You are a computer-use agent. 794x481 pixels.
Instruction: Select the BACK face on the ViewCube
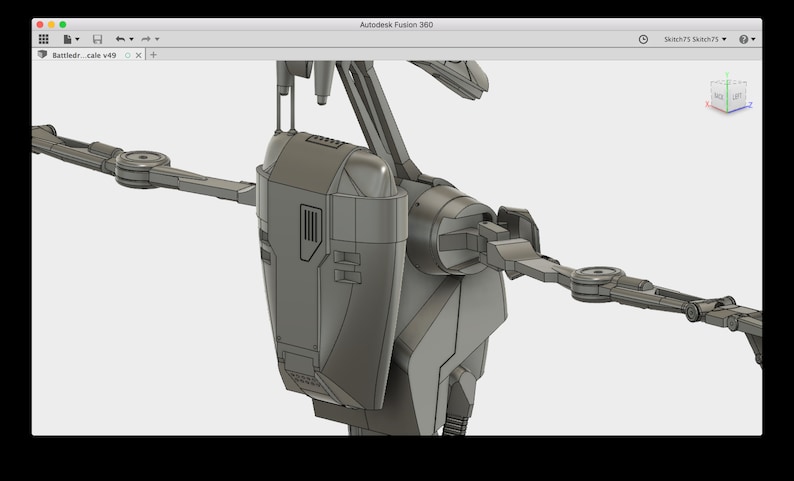[x=719, y=96]
